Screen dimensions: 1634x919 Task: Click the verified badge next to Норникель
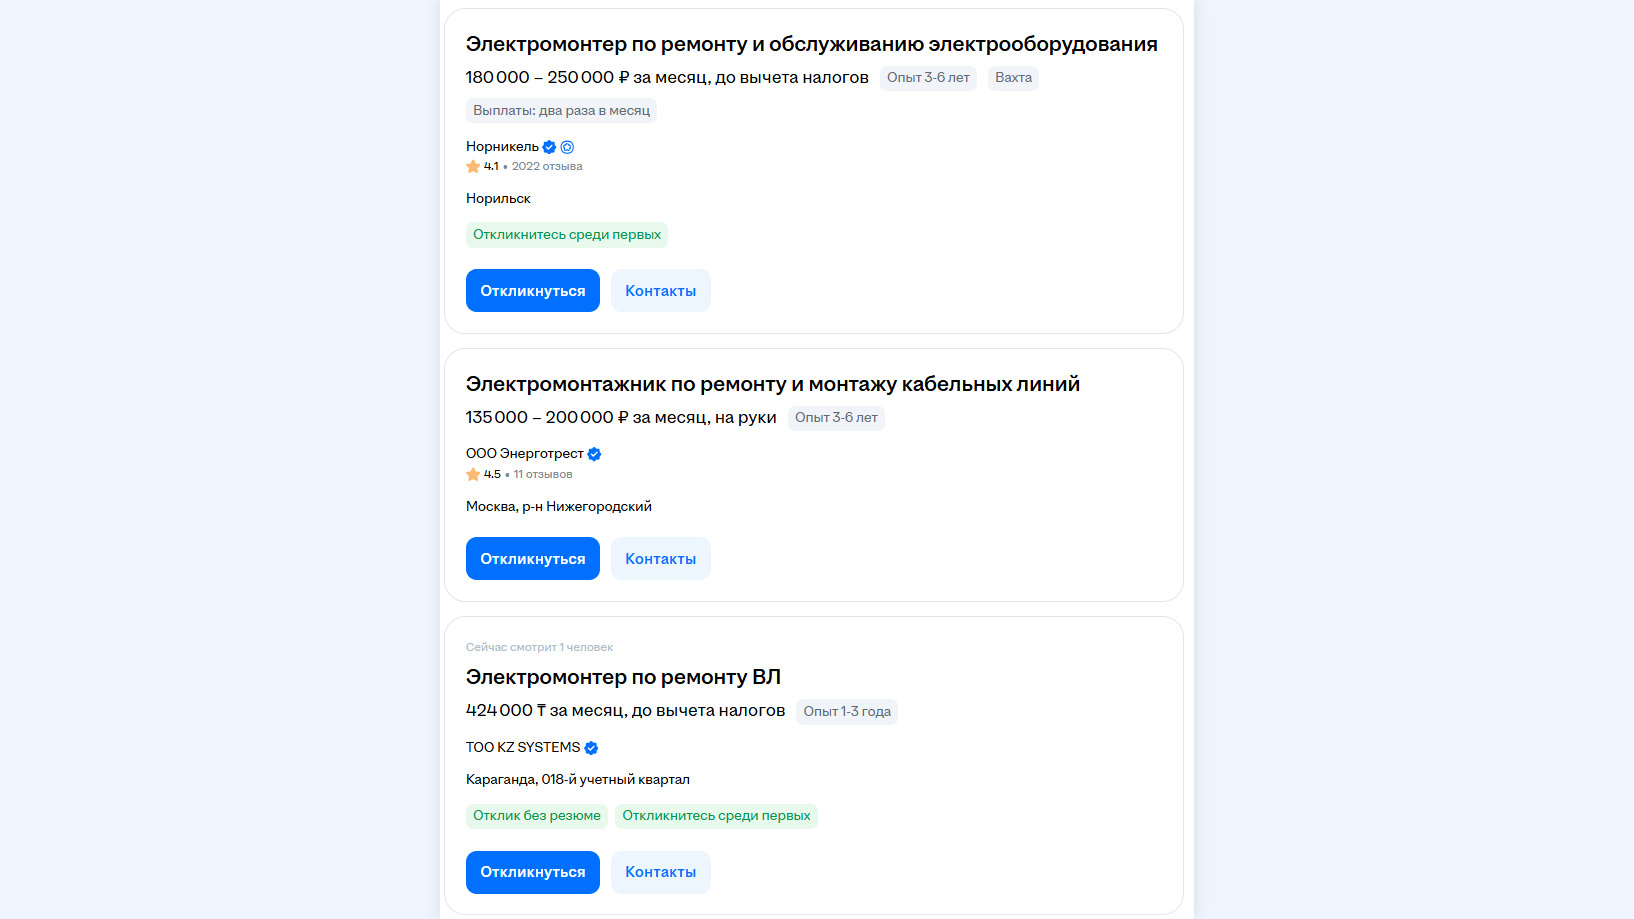pos(549,147)
